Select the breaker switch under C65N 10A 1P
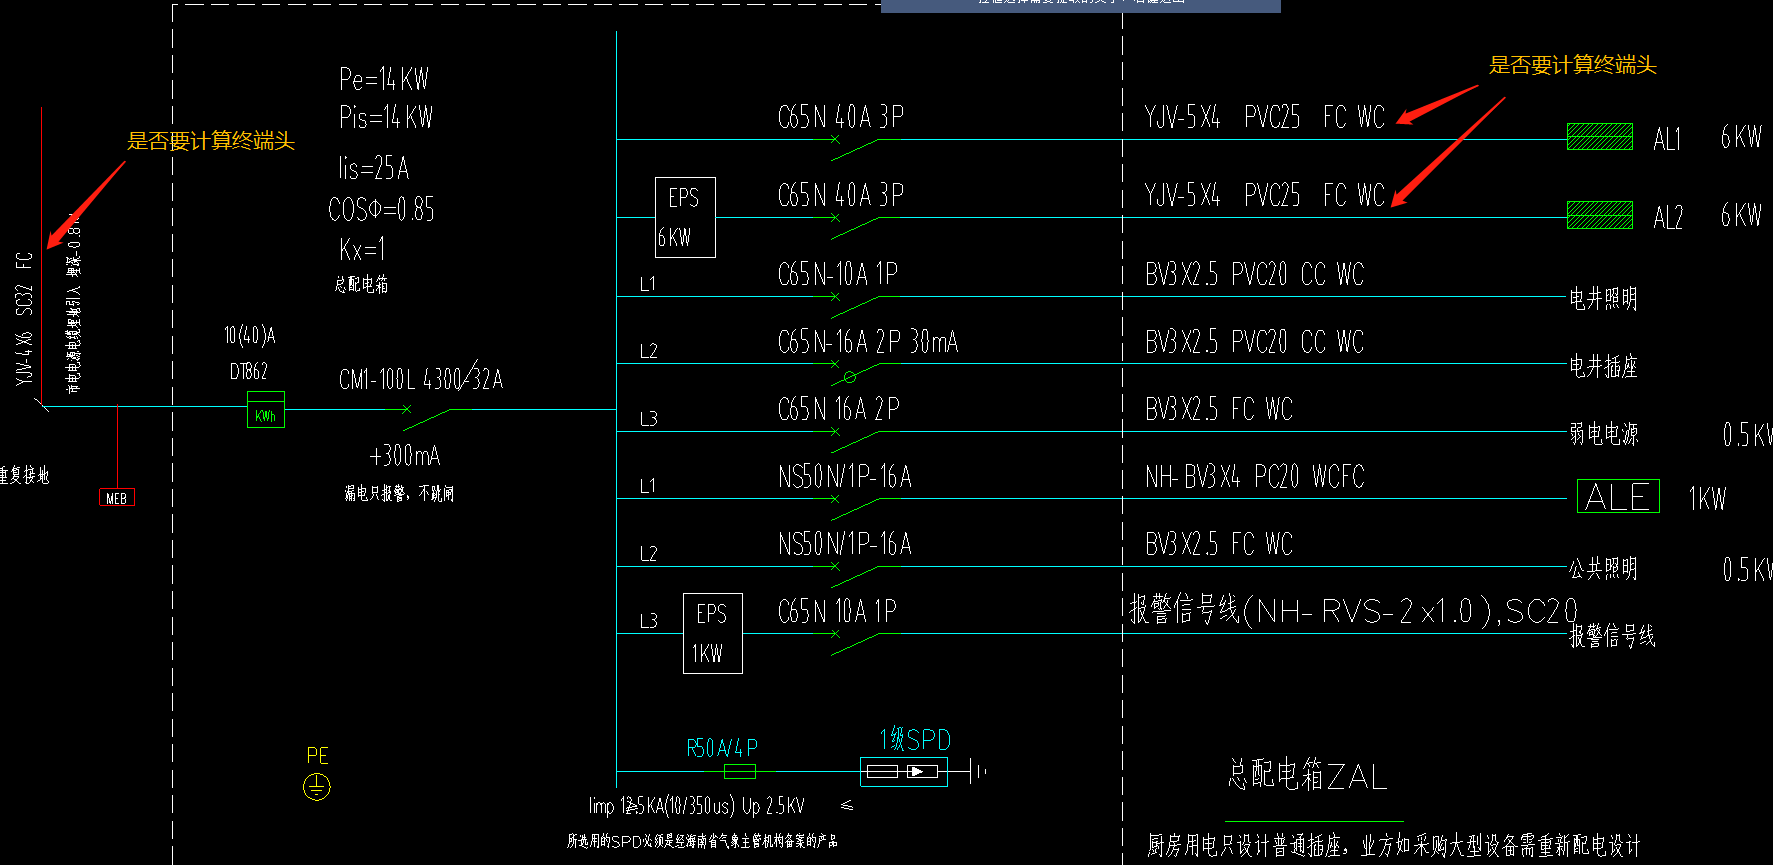 [854, 643]
